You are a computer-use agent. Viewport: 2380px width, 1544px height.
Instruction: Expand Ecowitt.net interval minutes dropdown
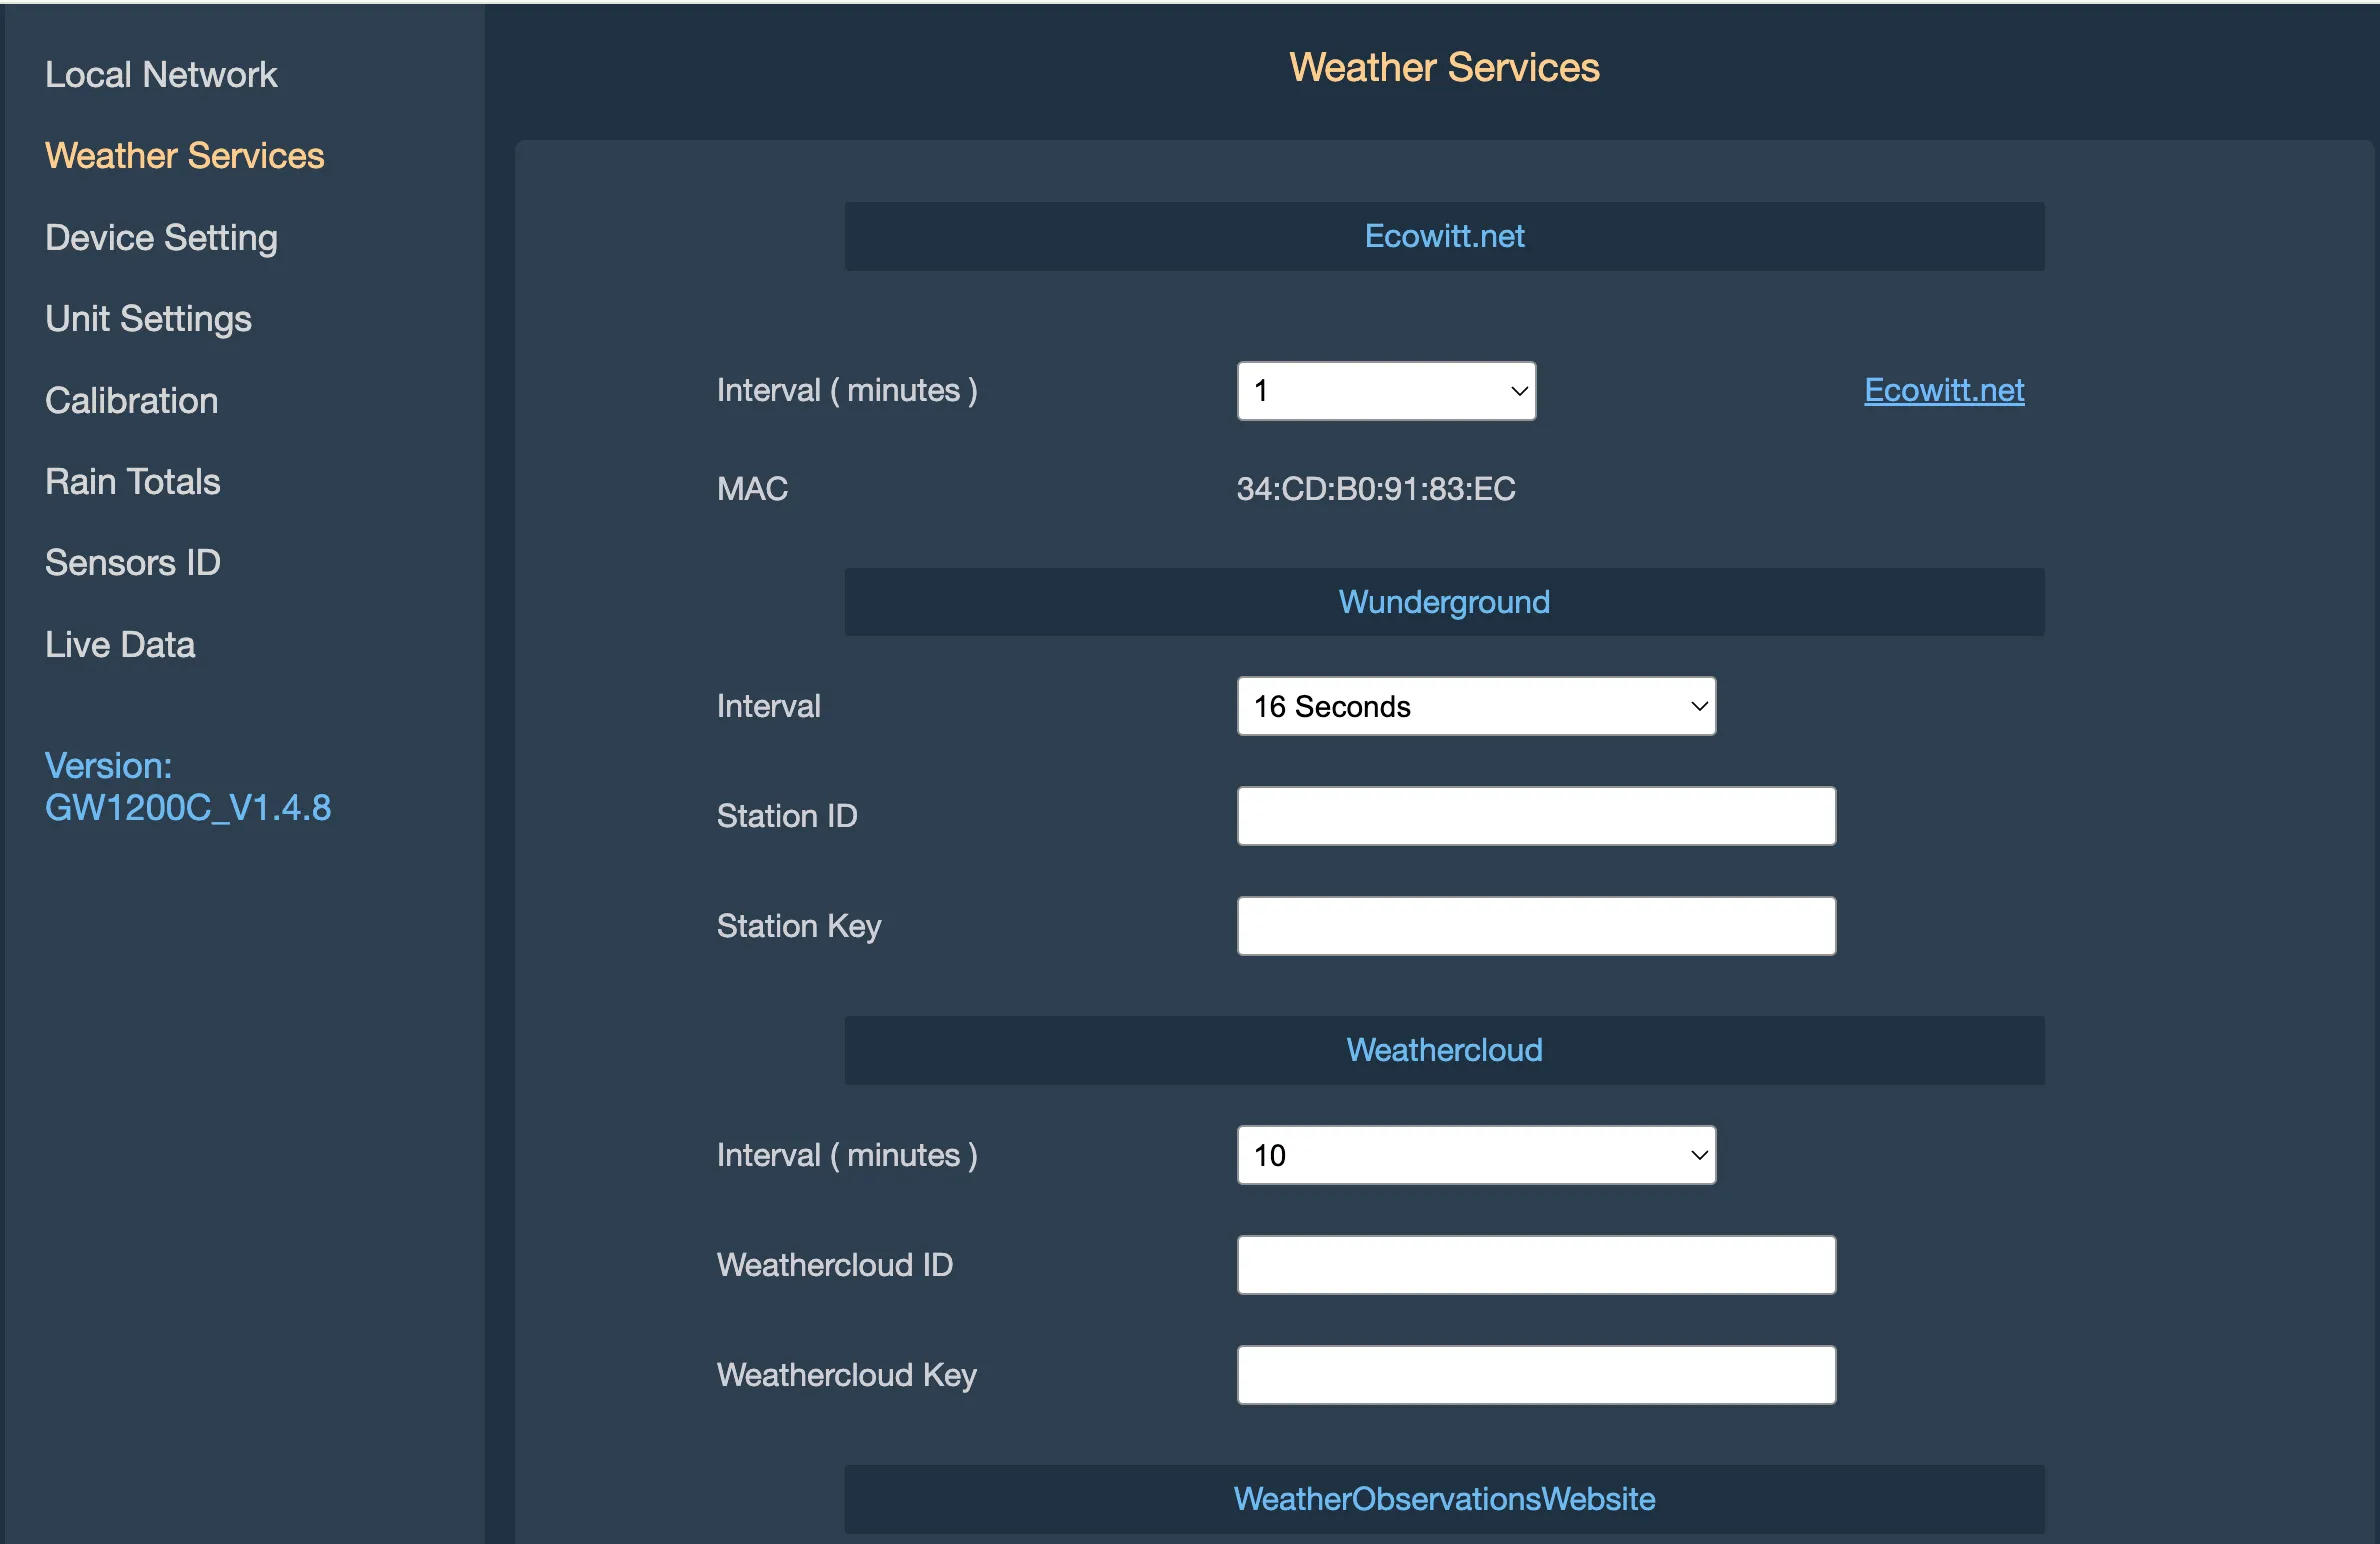click(x=1386, y=391)
